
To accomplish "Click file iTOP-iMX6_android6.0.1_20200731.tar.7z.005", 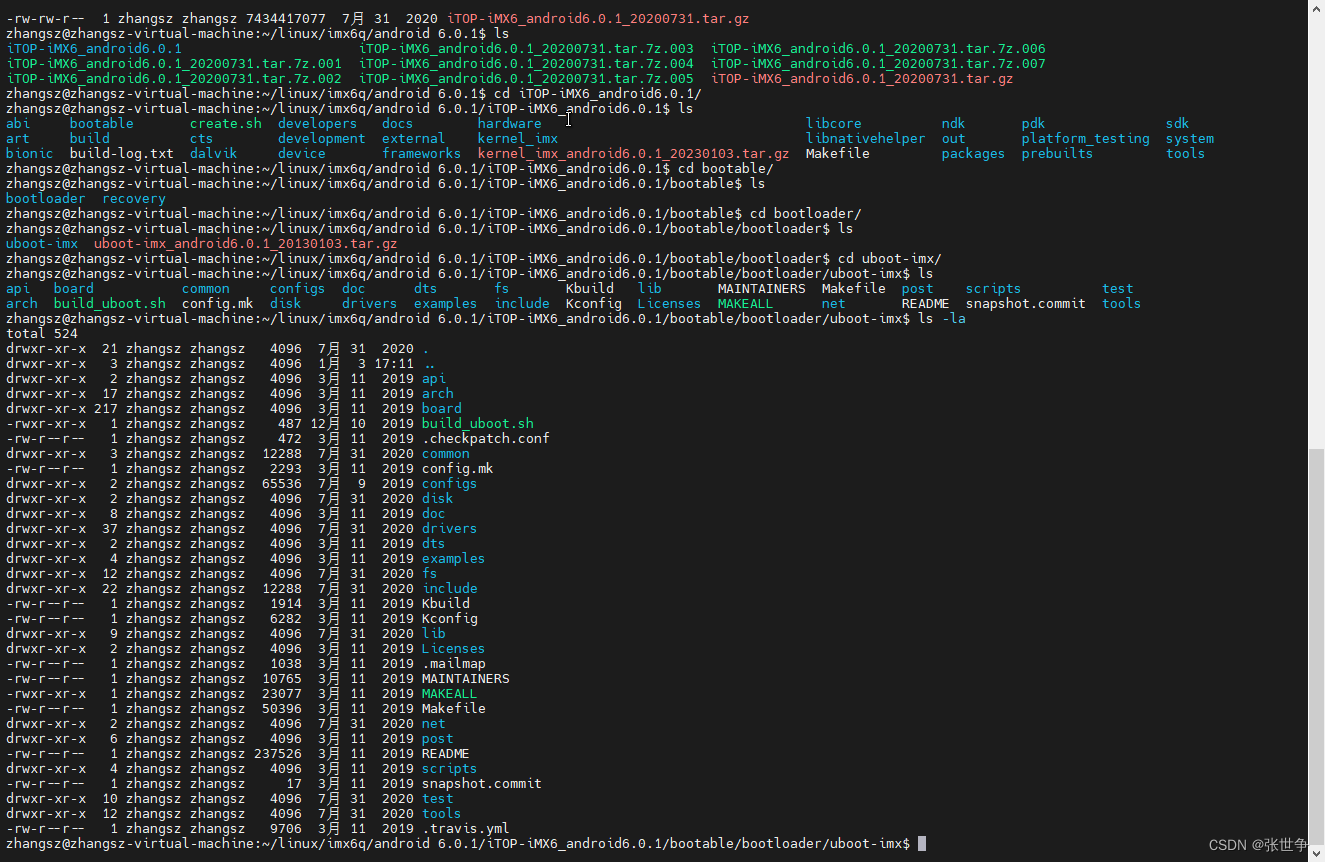I will point(526,79).
